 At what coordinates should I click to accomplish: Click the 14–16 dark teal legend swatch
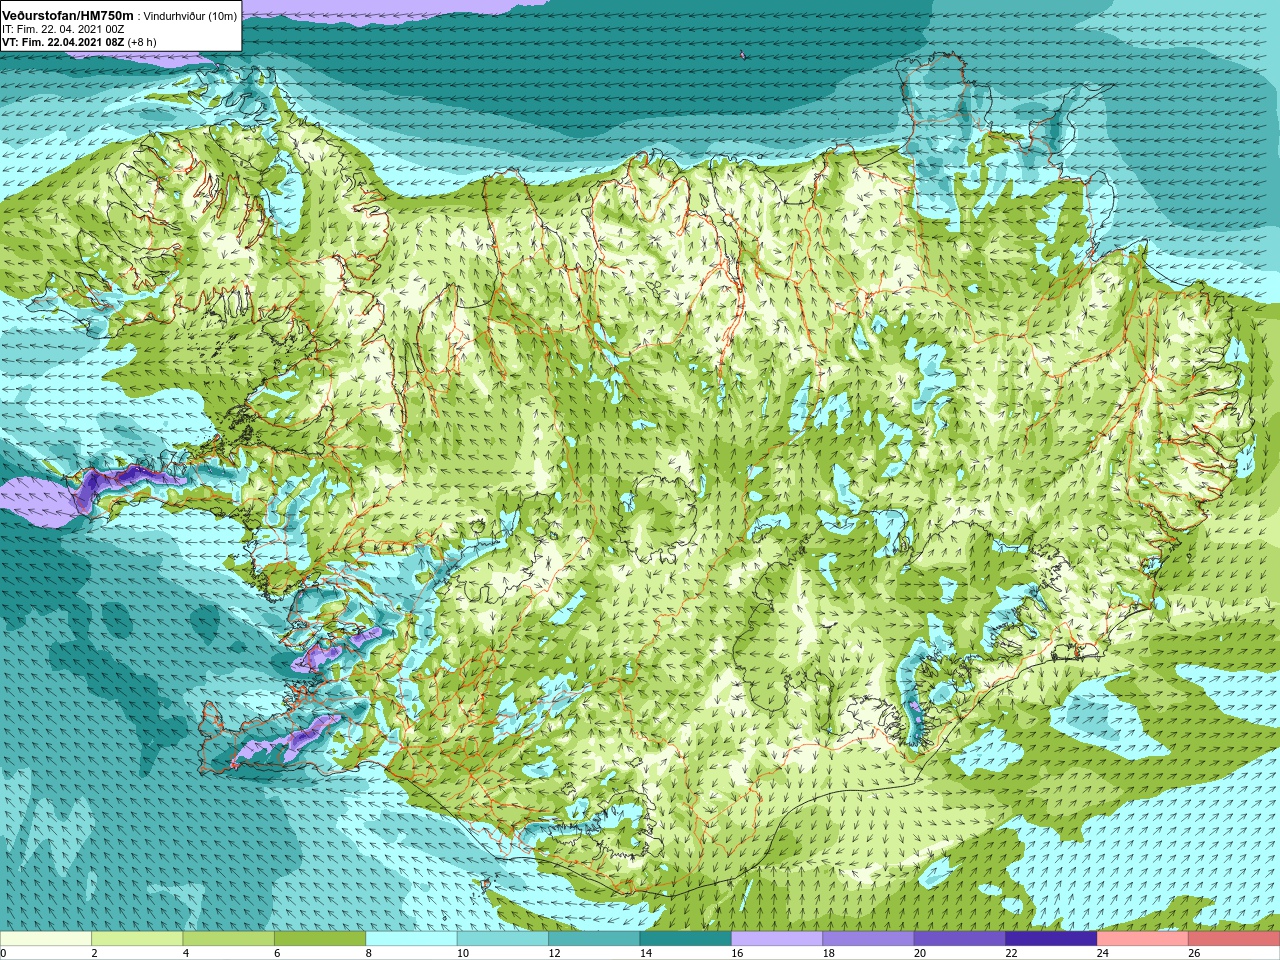tap(686, 939)
